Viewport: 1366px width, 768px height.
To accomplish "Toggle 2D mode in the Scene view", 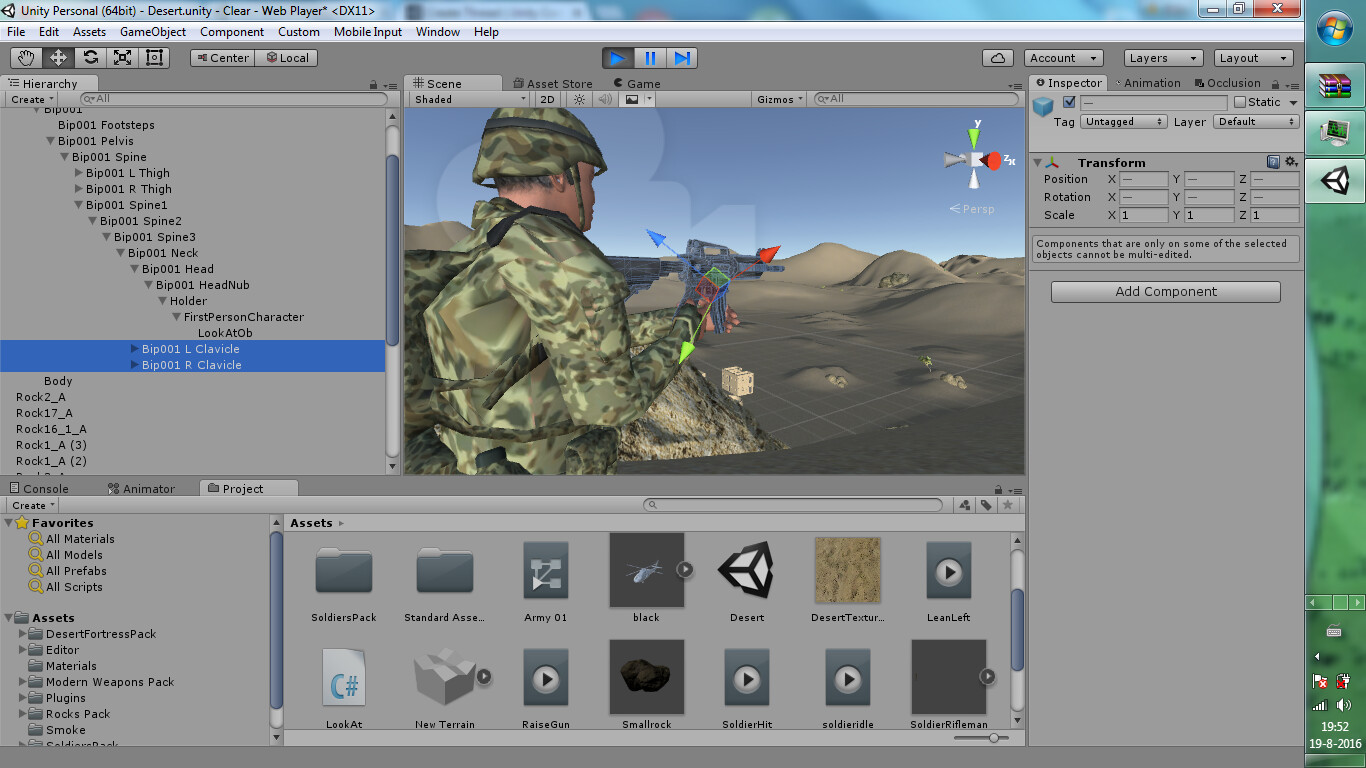I will pyautogui.click(x=546, y=99).
